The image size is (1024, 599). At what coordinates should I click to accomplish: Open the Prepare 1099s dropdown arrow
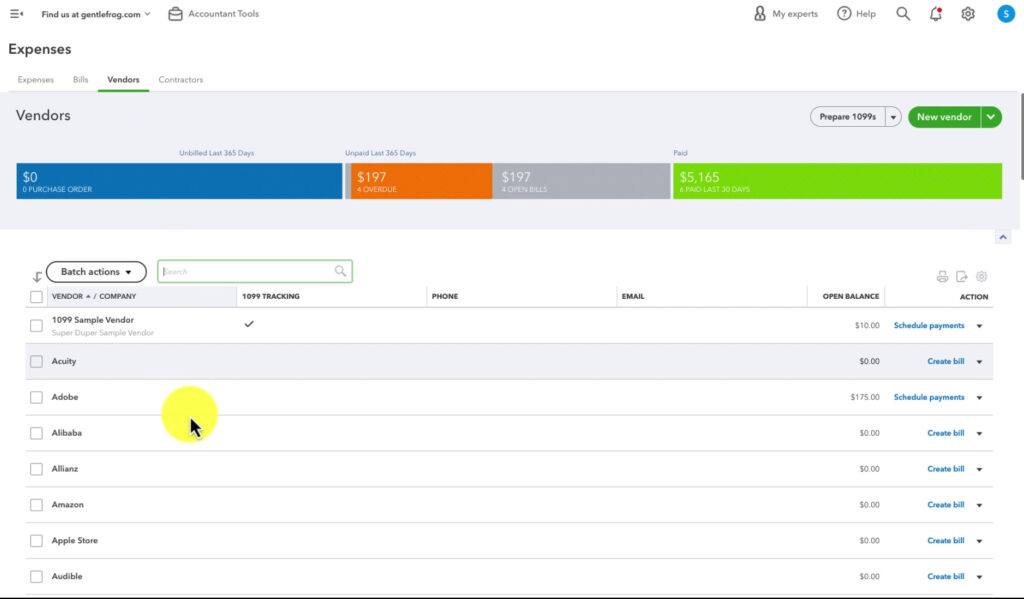point(893,117)
